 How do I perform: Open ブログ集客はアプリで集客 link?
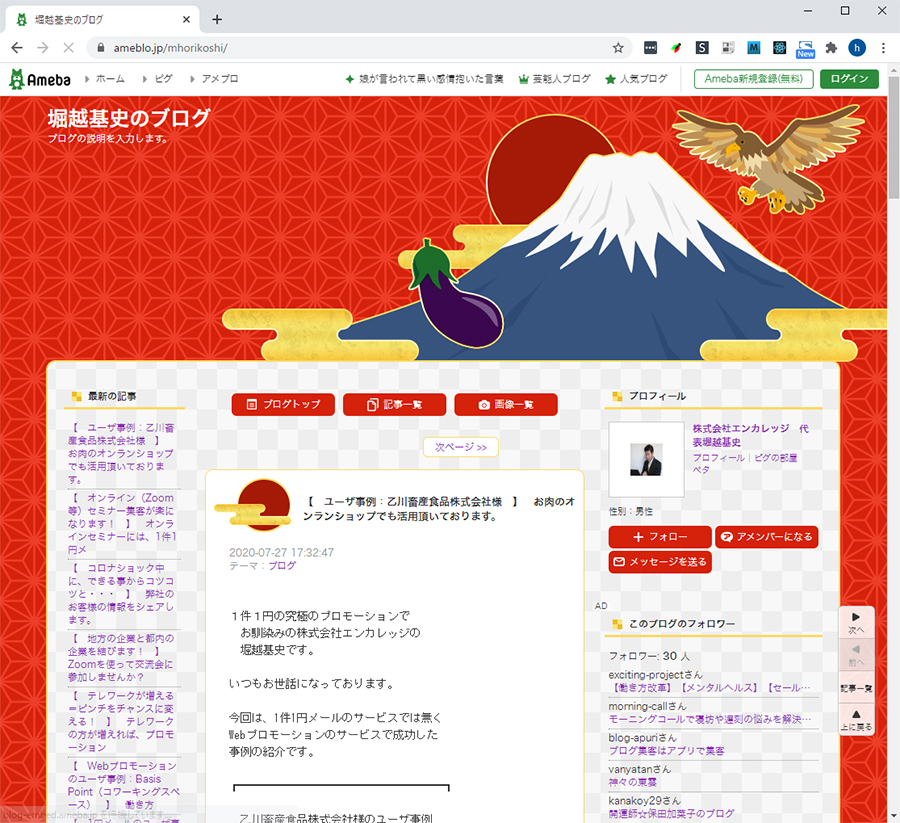pyautogui.click(x=666, y=751)
